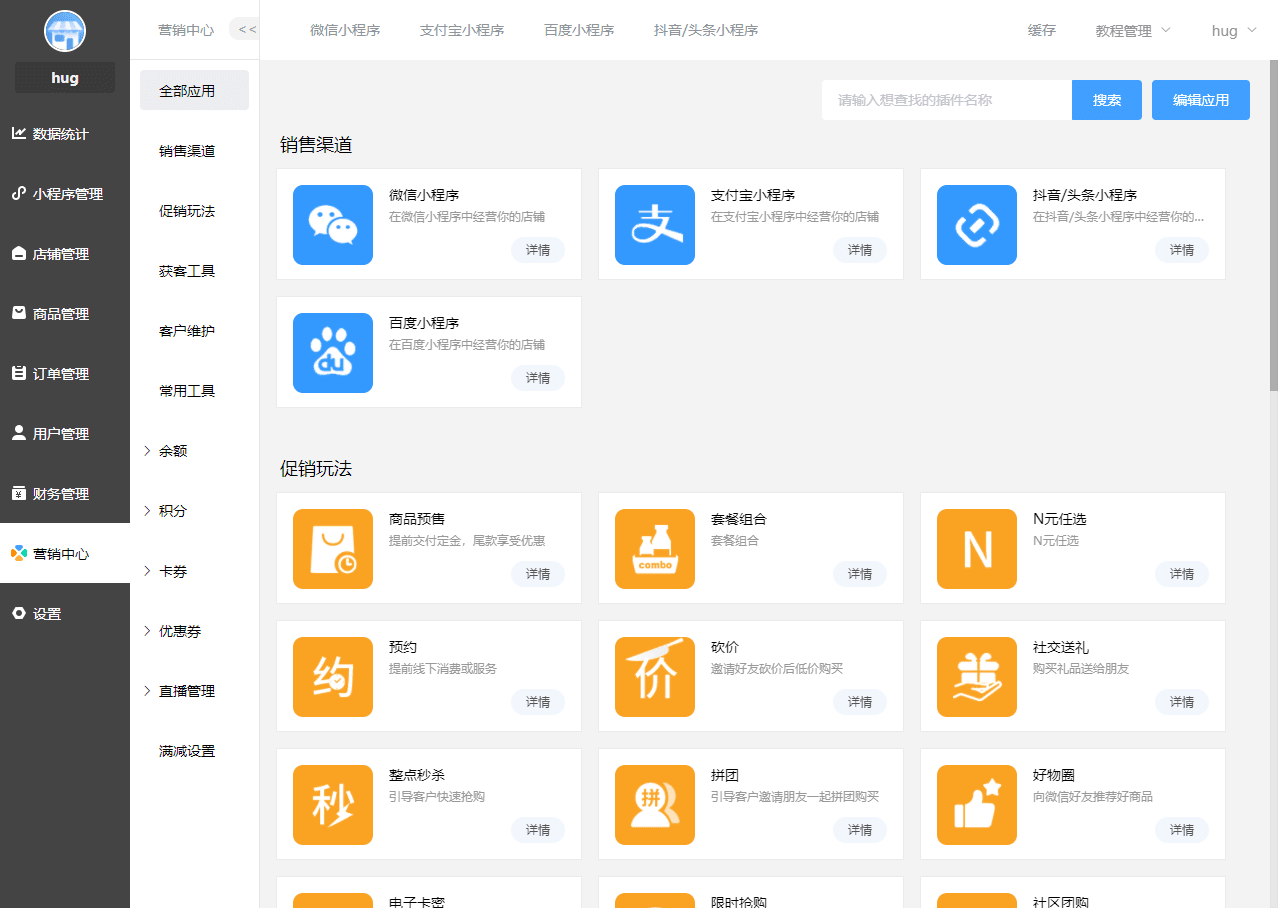Click the 编辑应用 button
1278x908 pixels.
pyautogui.click(x=1201, y=100)
